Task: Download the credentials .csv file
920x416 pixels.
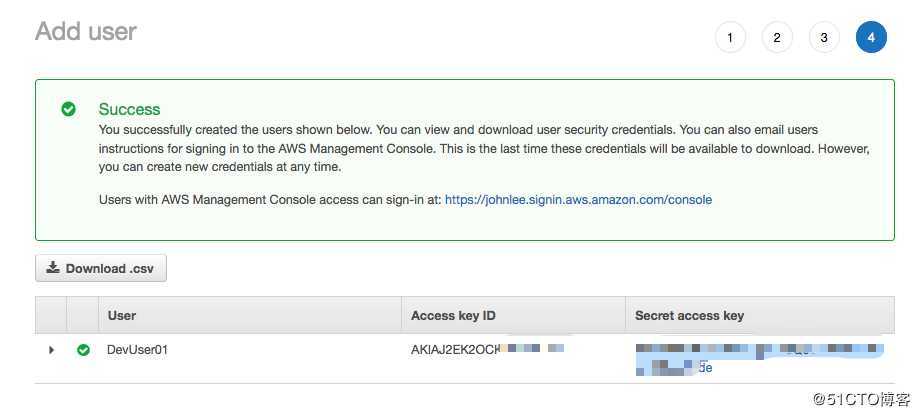Action: pos(101,268)
